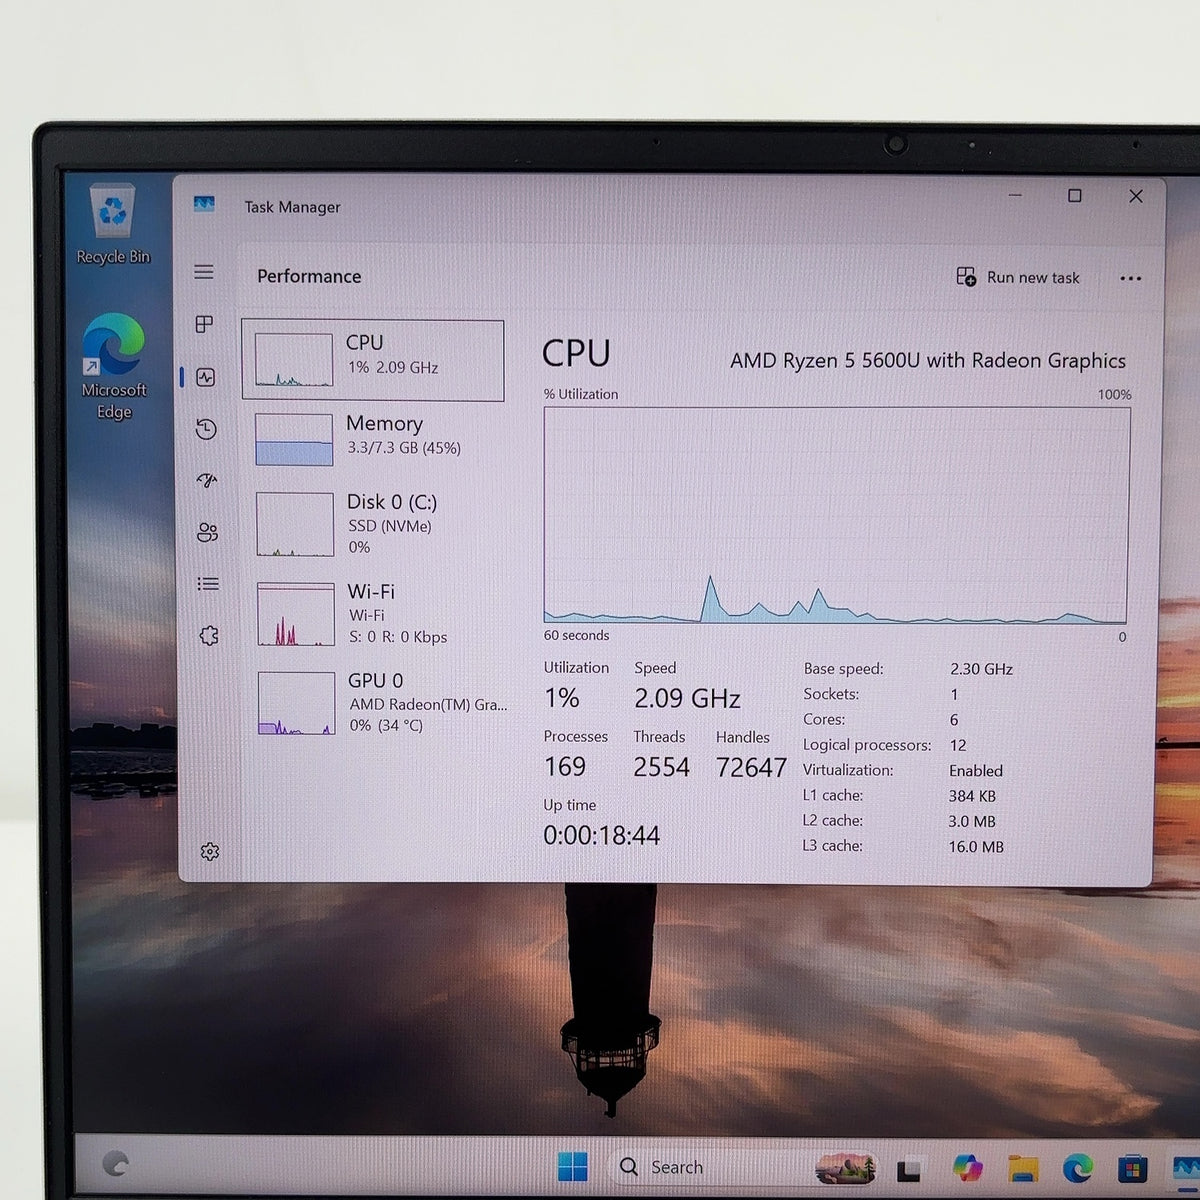This screenshot has width=1200, height=1200.
Task: Click the L3 cache value 16.0 MB
Action: click(x=976, y=846)
